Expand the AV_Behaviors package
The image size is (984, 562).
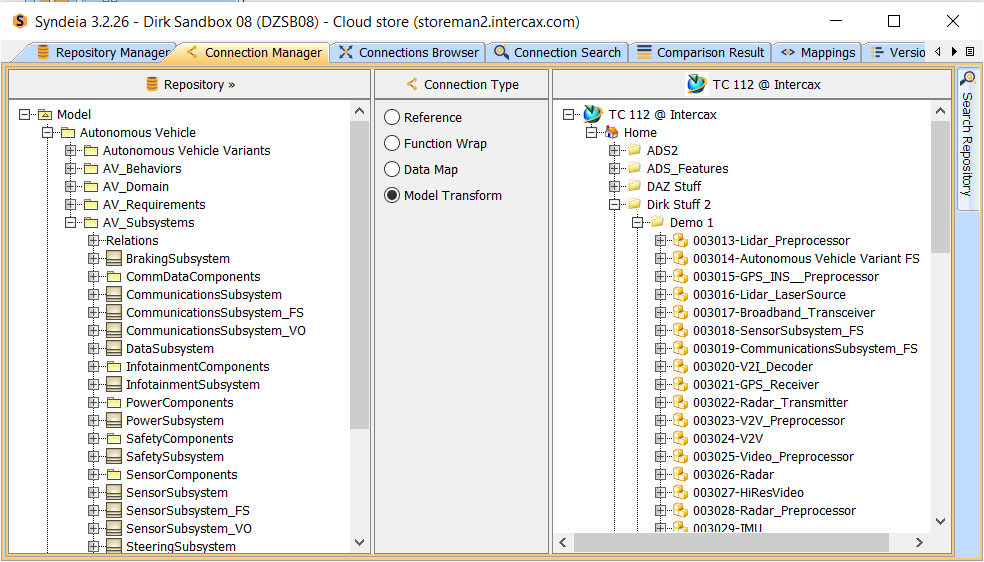point(70,169)
